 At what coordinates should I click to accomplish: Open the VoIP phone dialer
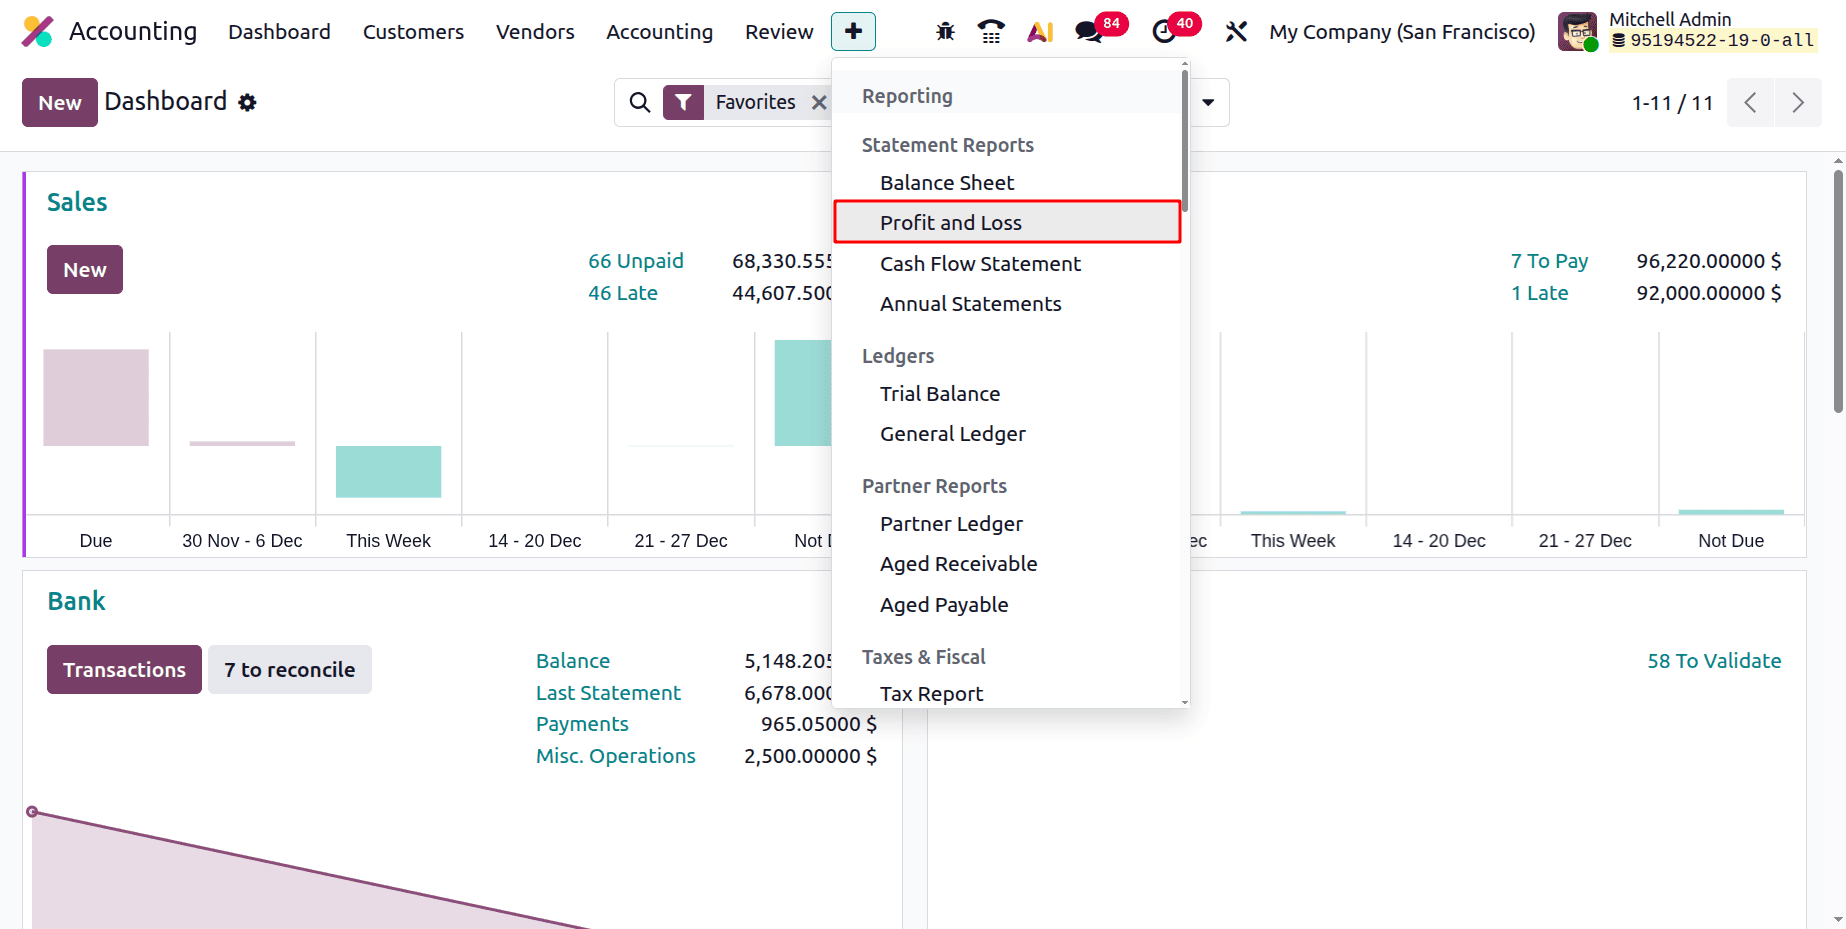(x=991, y=31)
